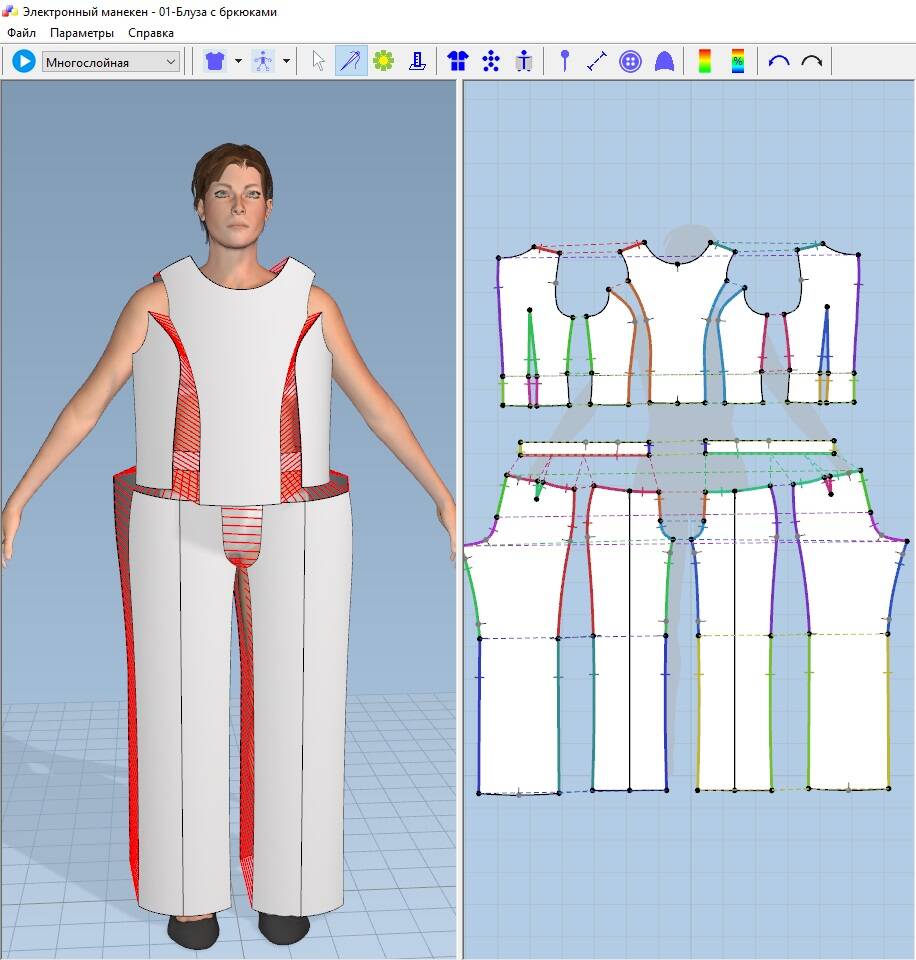The width and height of the screenshot is (916, 960).
Task: Select the arrow pointer tool
Action: point(319,62)
